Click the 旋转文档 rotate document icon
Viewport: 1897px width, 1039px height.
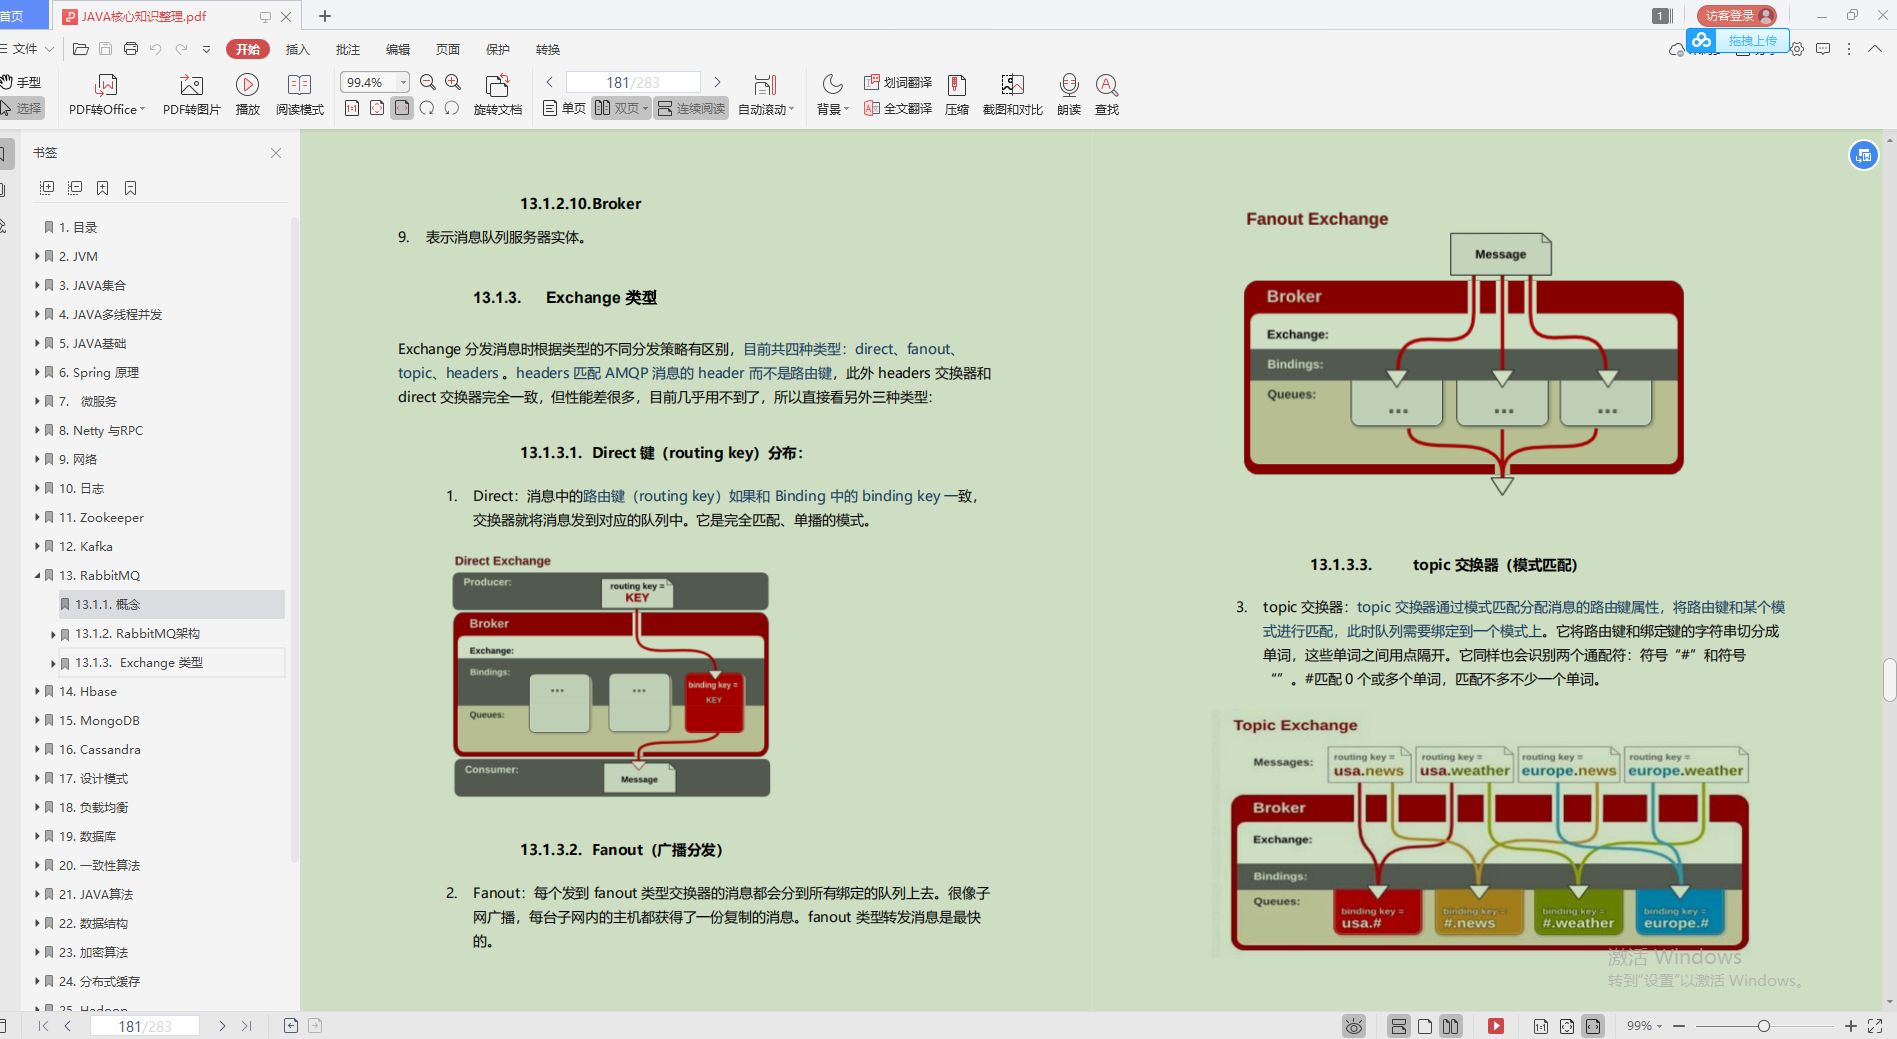(497, 95)
